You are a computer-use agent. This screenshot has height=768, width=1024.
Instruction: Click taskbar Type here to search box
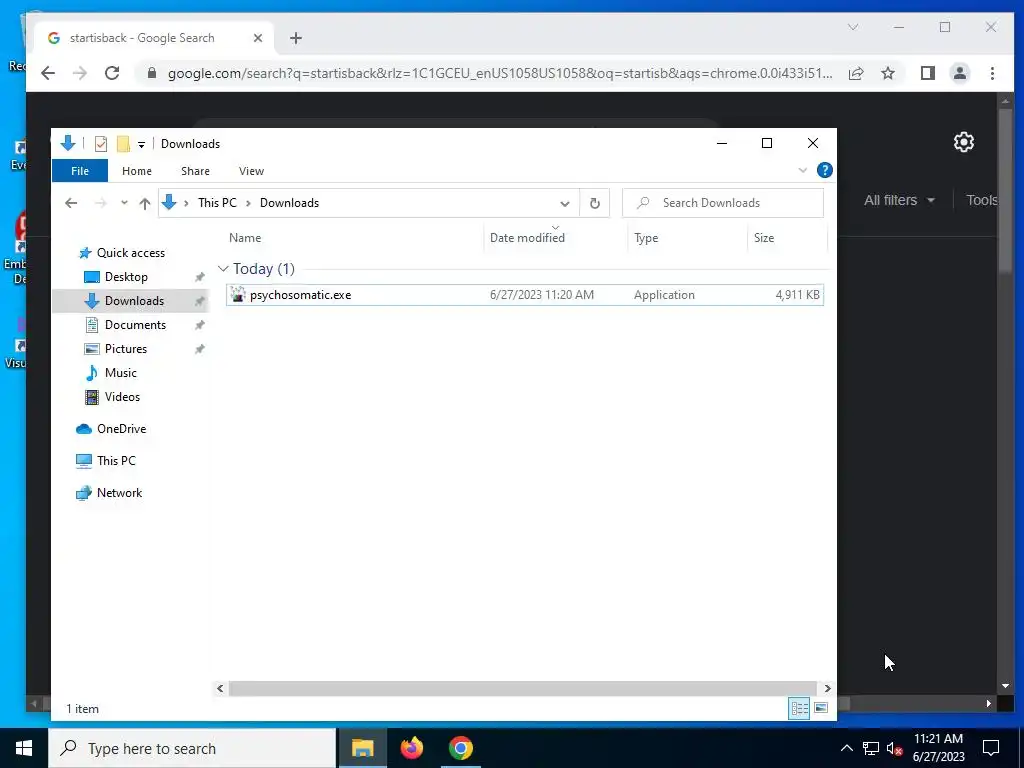(x=193, y=748)
